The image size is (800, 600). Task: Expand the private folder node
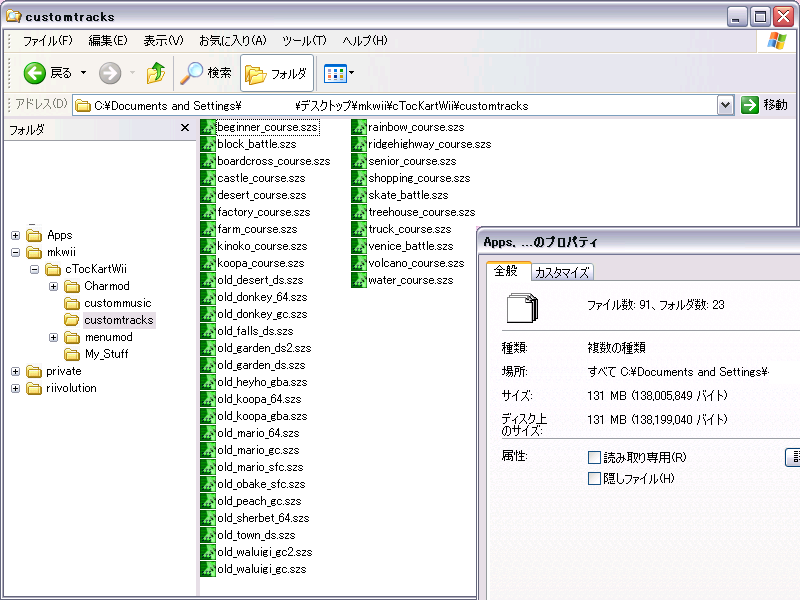coord(15,371)
